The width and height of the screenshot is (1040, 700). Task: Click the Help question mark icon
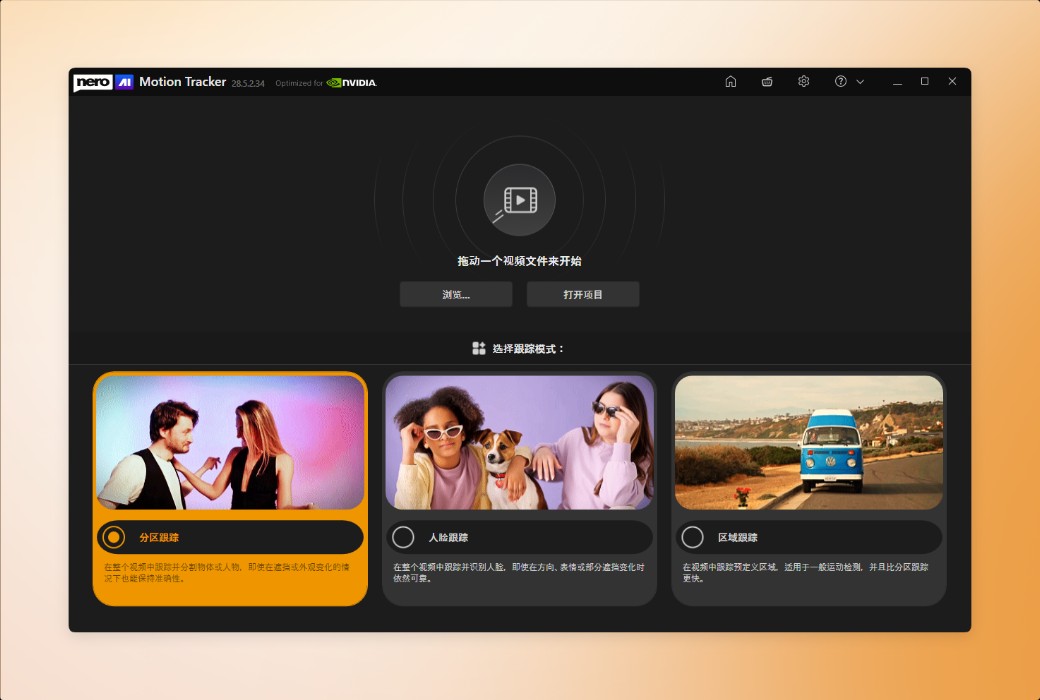[x=837, y=81]
